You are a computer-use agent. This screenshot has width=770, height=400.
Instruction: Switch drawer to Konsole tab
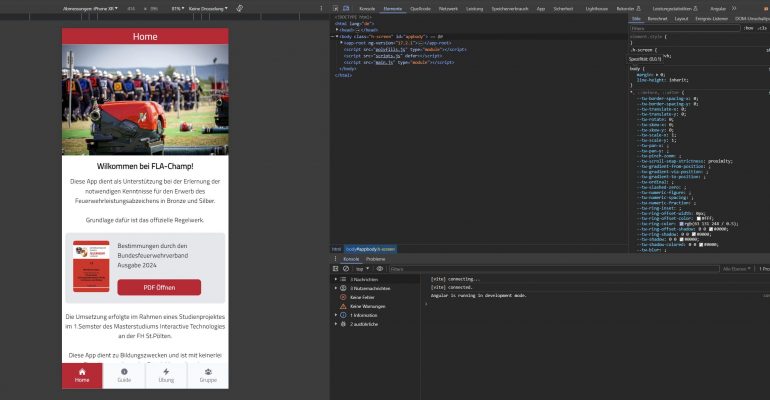(x=351, y=259)
